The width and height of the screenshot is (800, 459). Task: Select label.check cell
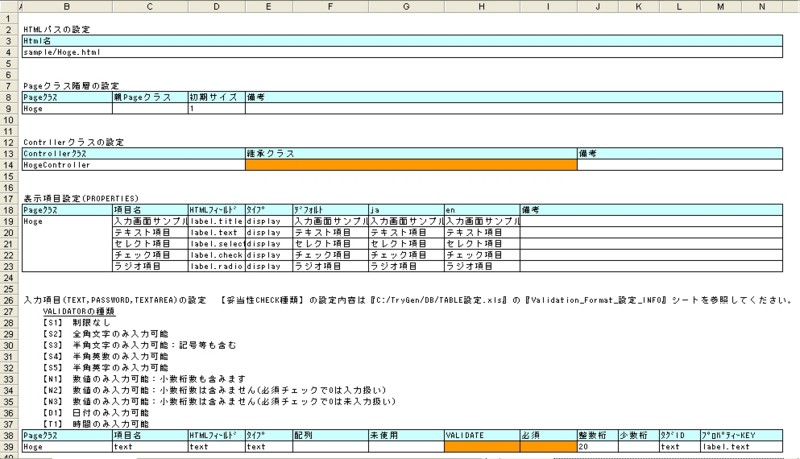click(x=217, y=255)
